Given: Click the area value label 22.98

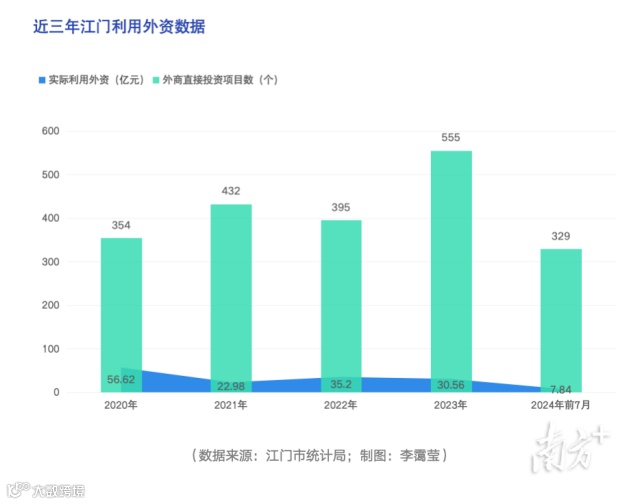Looking at the screenshot, I should point(231,386).
